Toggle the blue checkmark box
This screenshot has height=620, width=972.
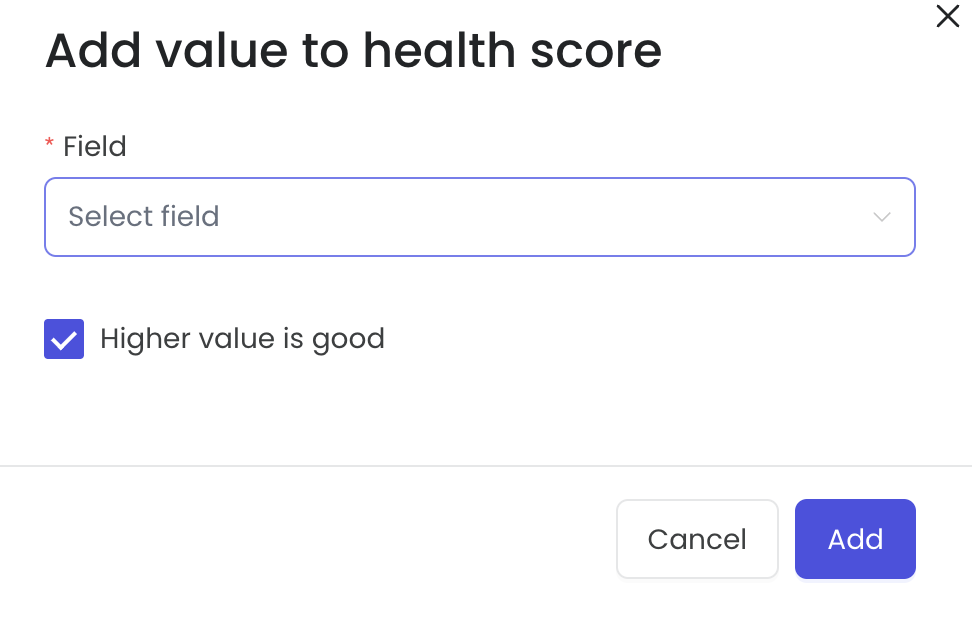click(x=64, y=339)
